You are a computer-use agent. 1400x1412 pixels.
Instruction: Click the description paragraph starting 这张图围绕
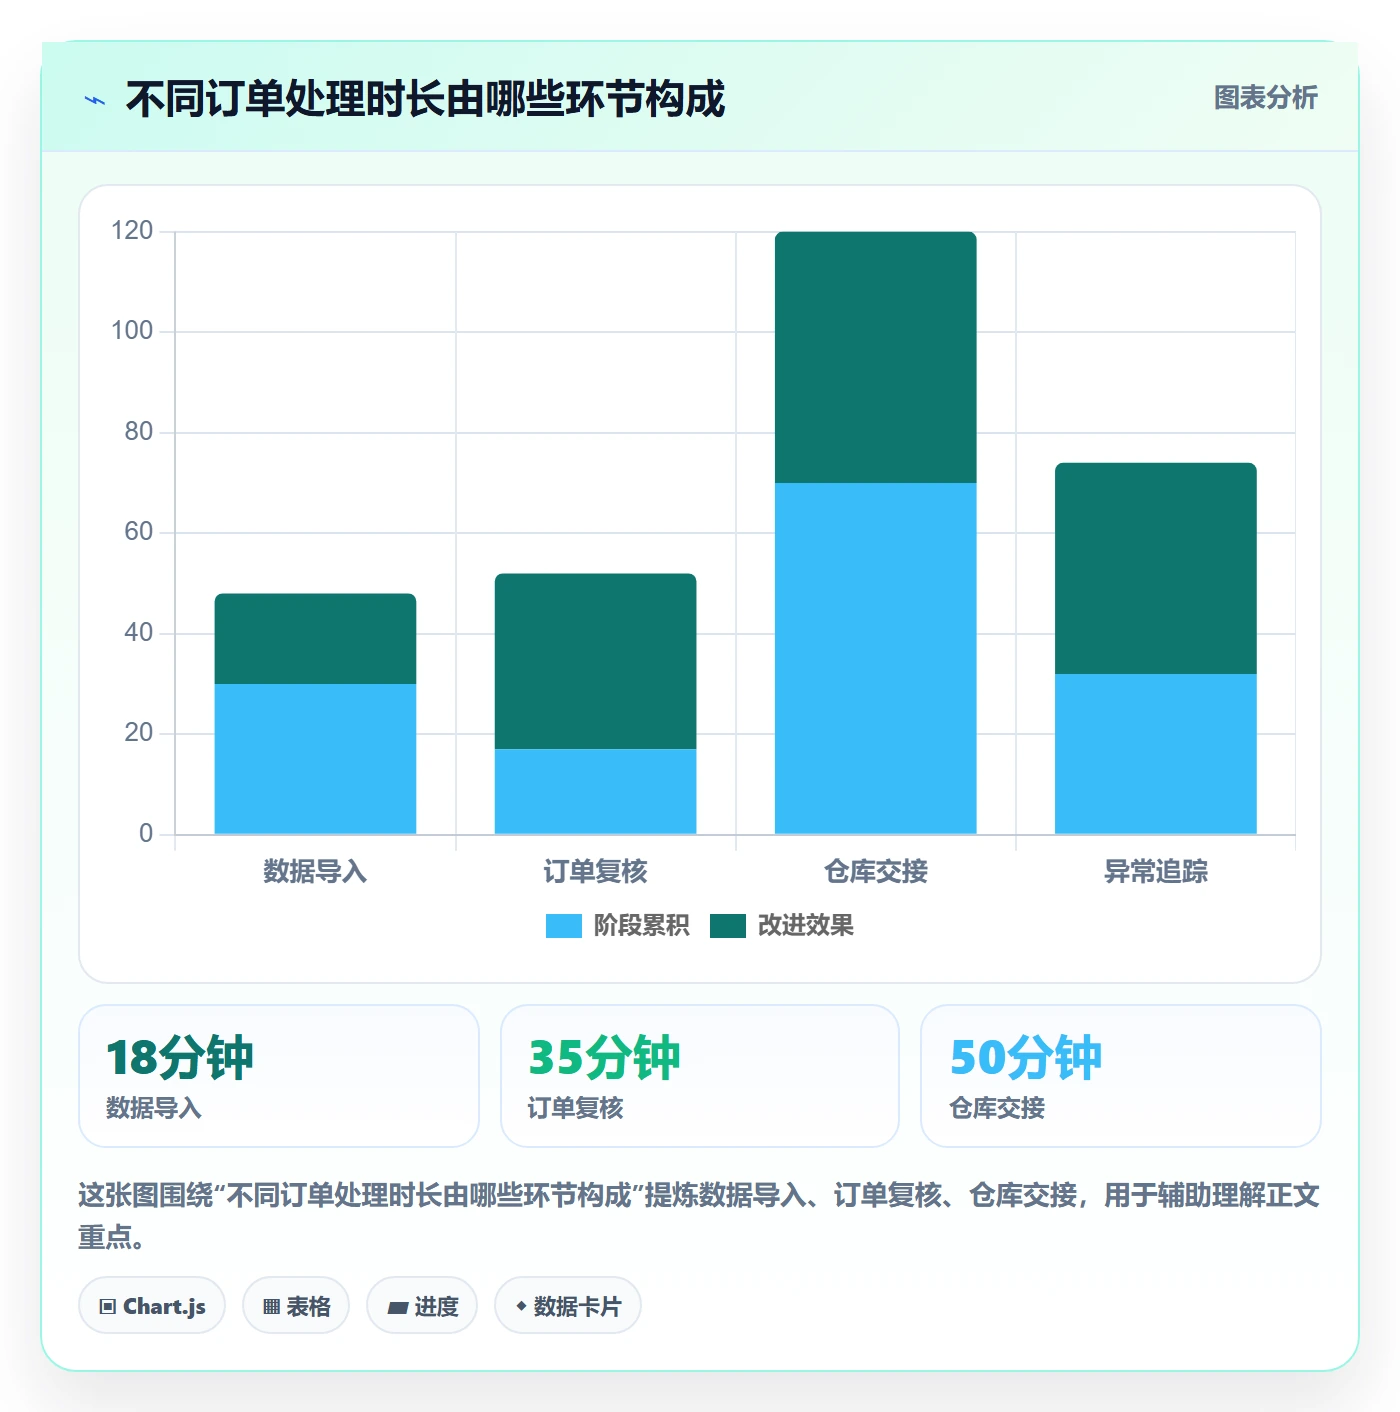tap(699, 1216)
